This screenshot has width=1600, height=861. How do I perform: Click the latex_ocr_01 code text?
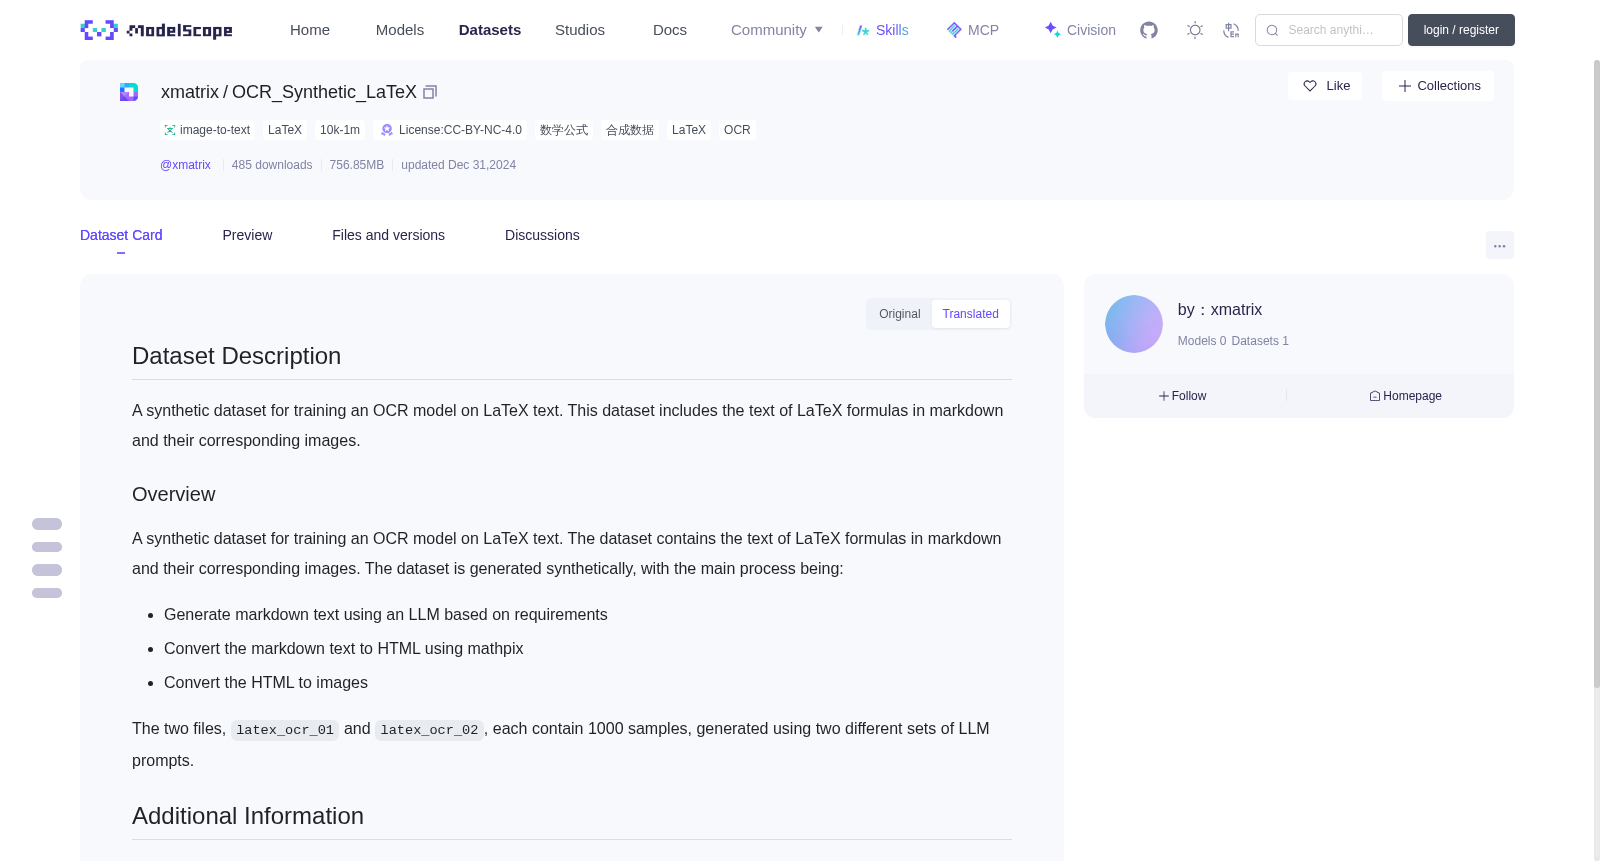(285, 730)
